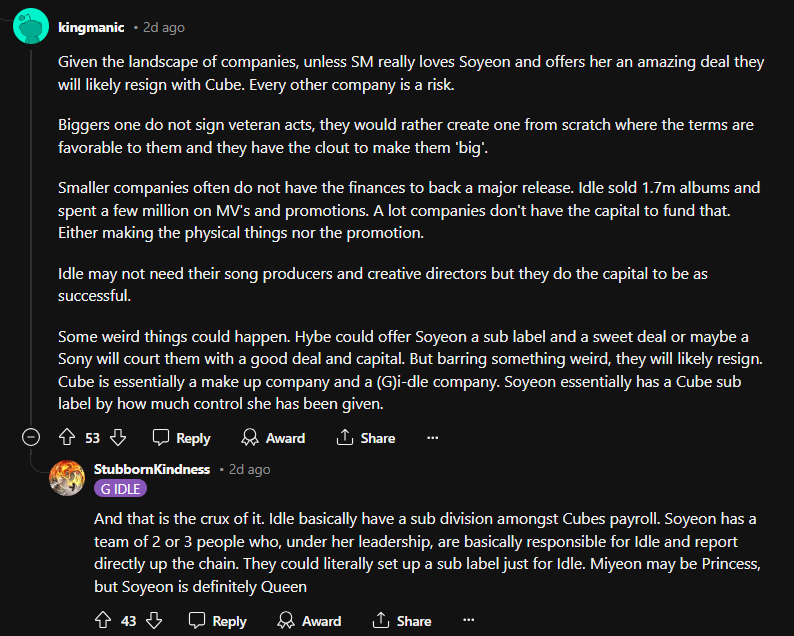Reply to StubbornKindness's comment
This screenshot has width=794, height=636.
coord(217,621)
